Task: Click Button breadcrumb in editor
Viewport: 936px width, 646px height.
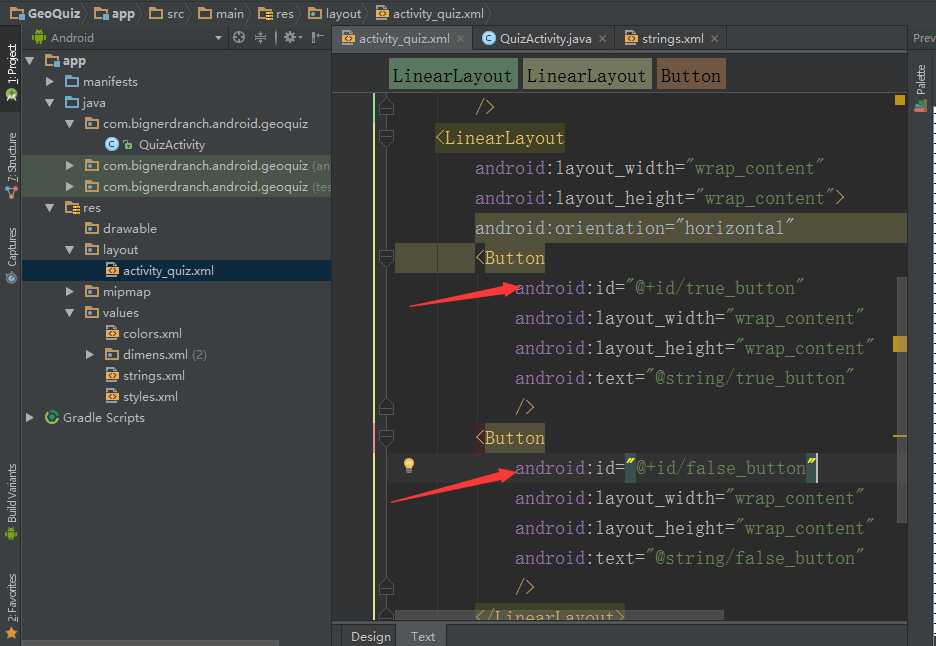Action: (x=691, y=75)
